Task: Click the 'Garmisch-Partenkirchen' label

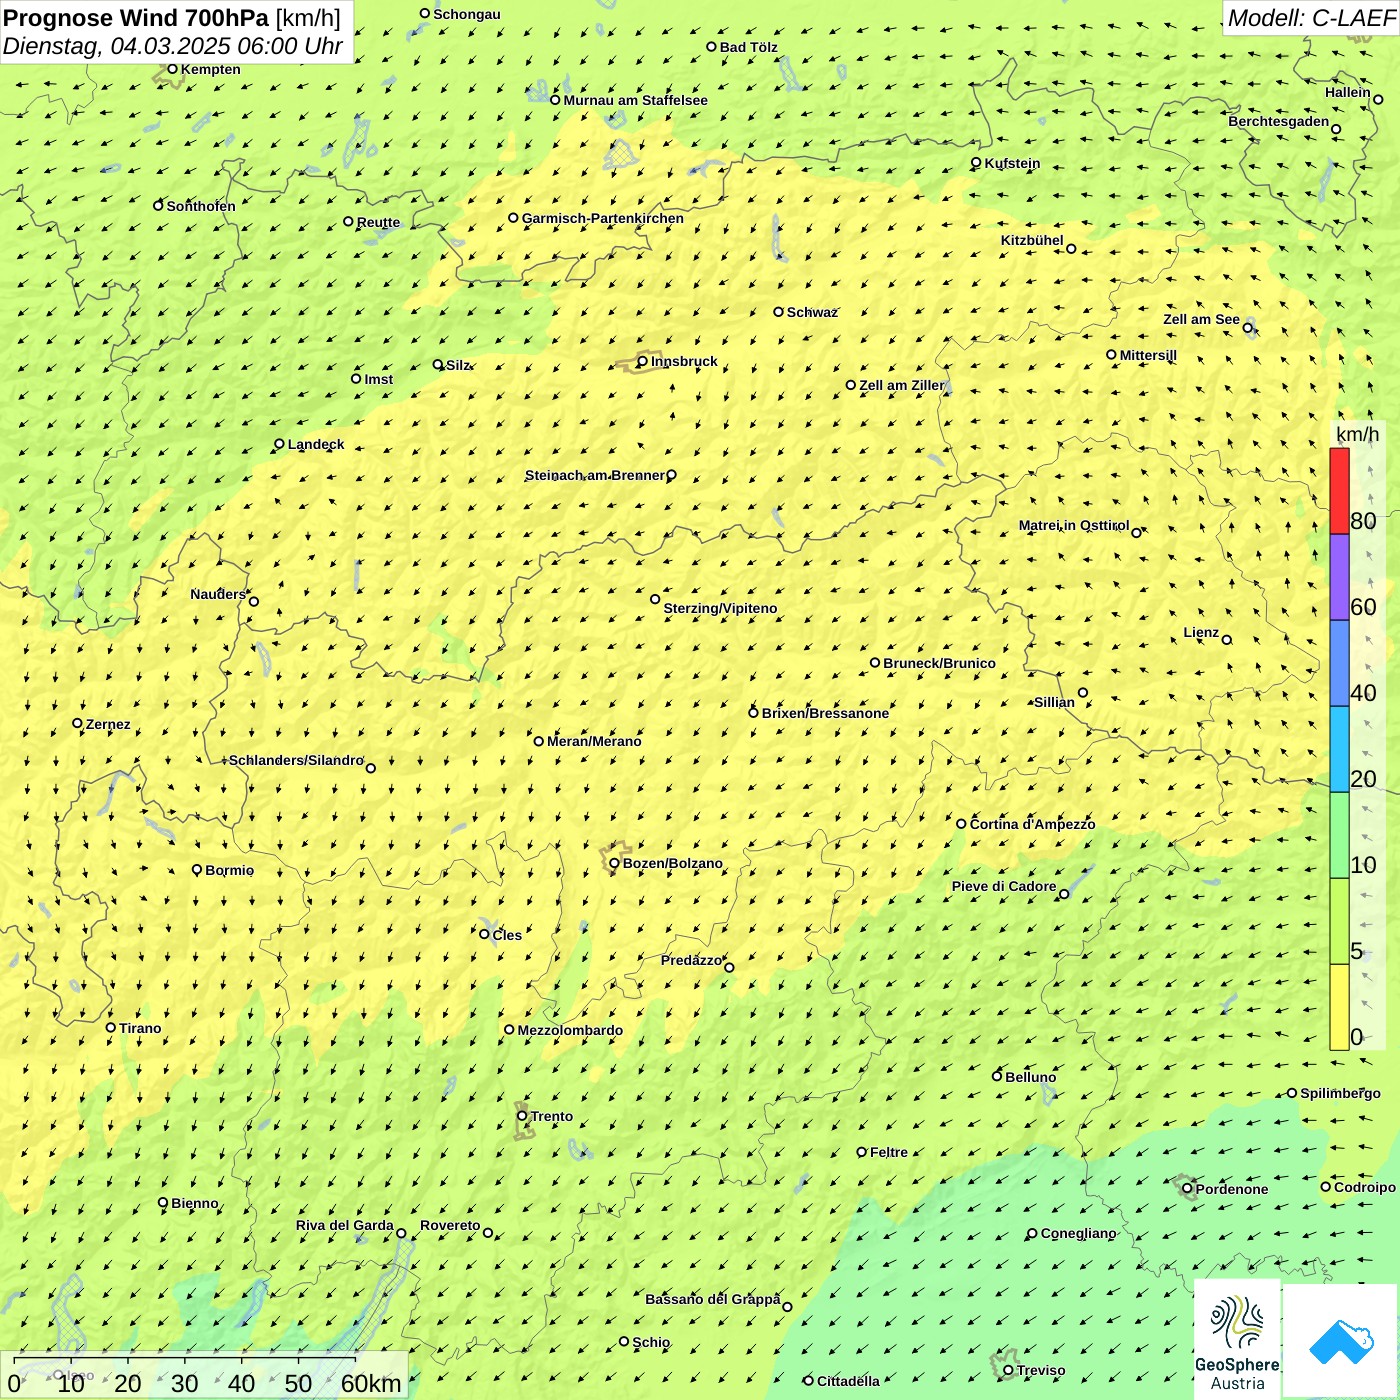Action: [603, 218]
